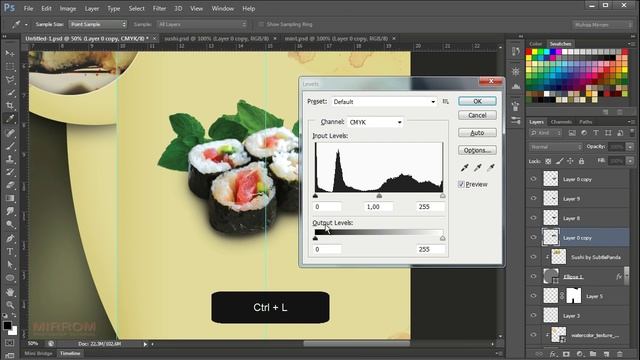Open the Levels preset options menu icon
This screenshot has width=640, height=360.
(x=446, y=101)
